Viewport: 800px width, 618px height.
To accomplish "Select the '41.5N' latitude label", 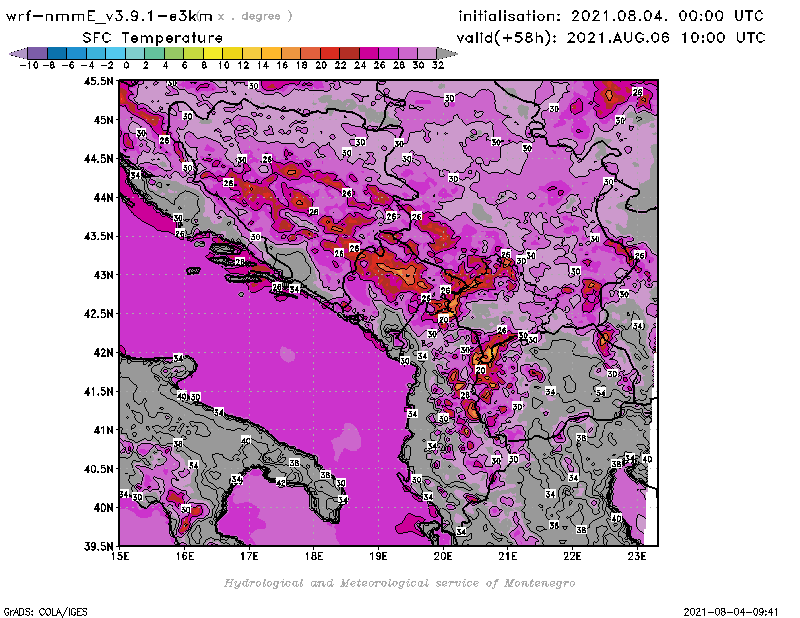I will pos(98,391).
